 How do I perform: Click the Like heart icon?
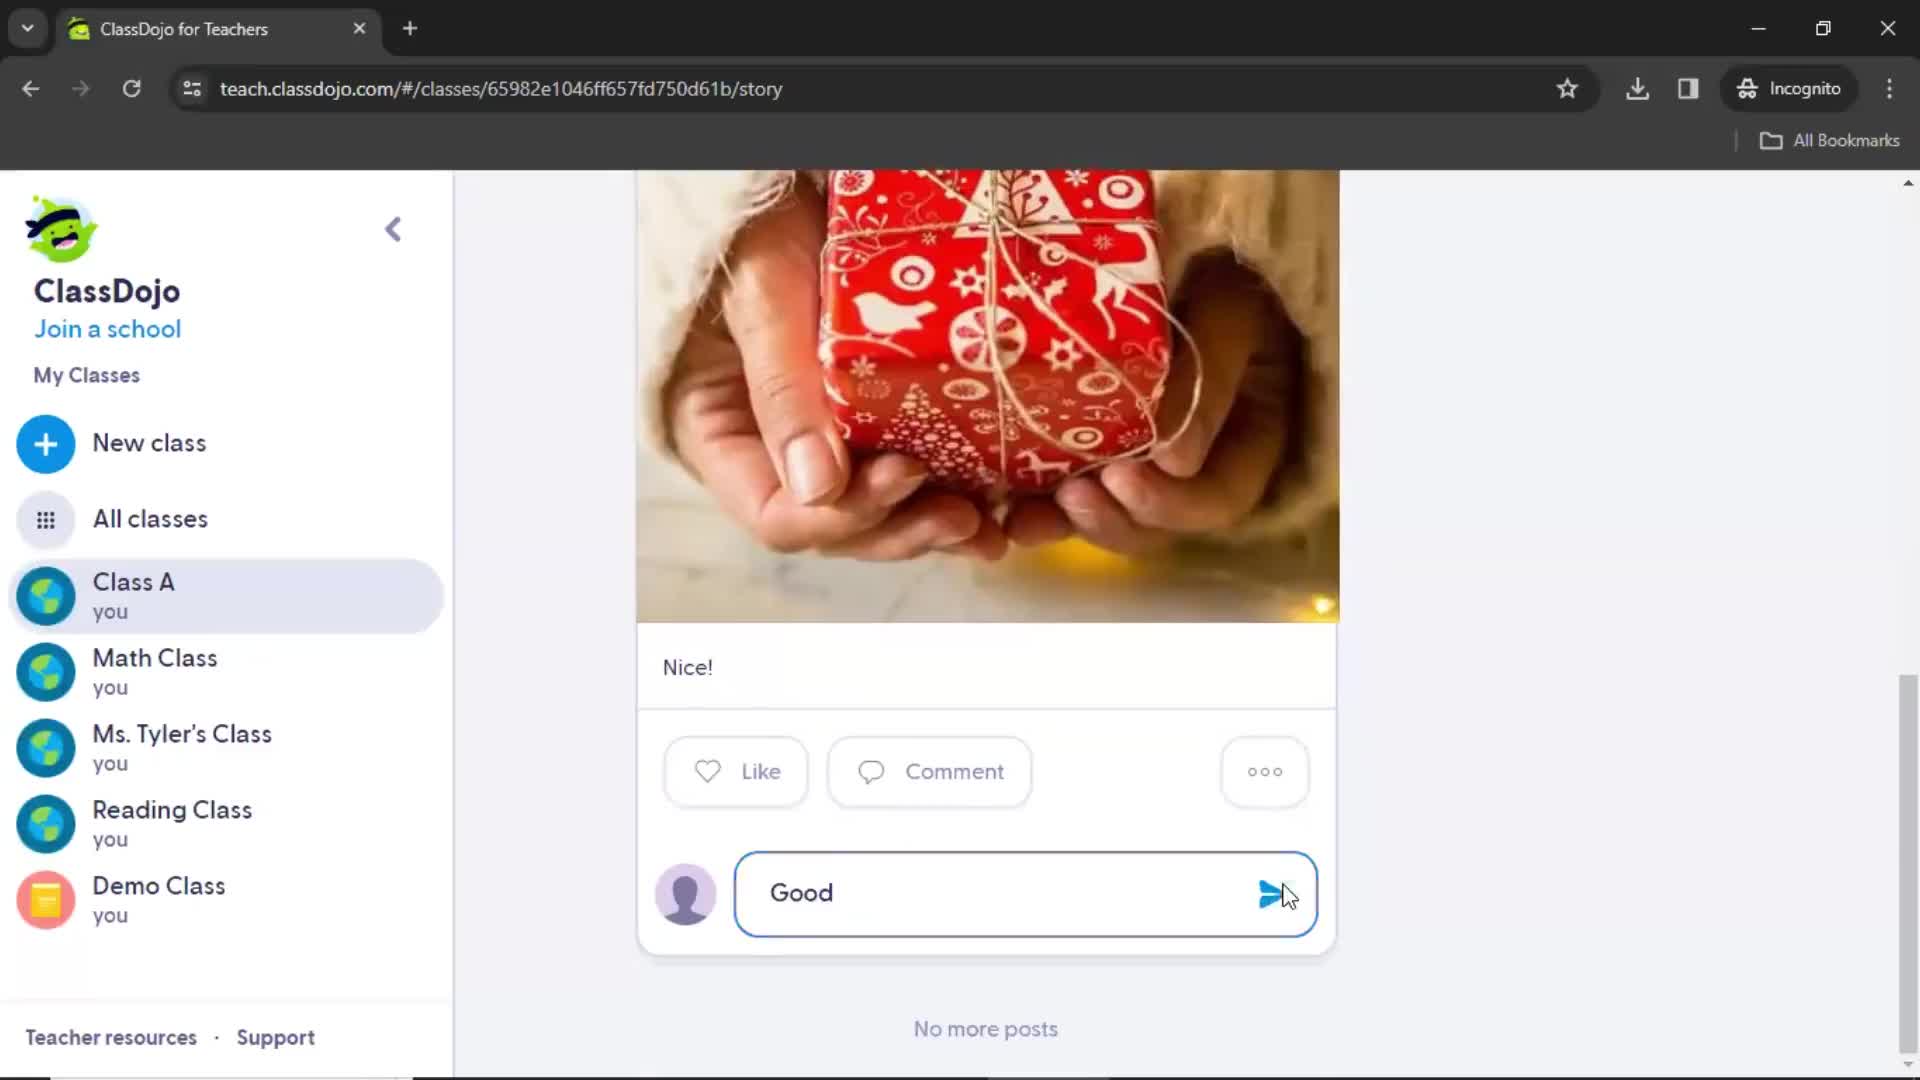(x=709, y=771)
